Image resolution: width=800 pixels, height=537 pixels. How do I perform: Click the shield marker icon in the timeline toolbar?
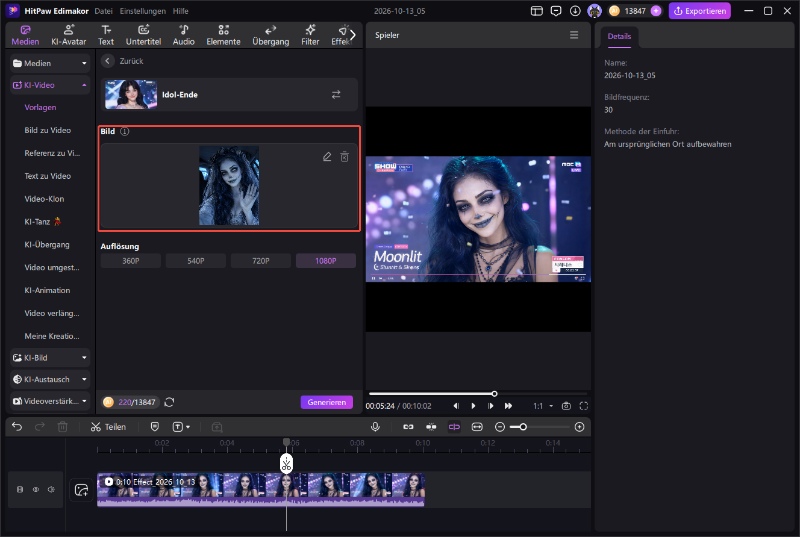(155, 427)
